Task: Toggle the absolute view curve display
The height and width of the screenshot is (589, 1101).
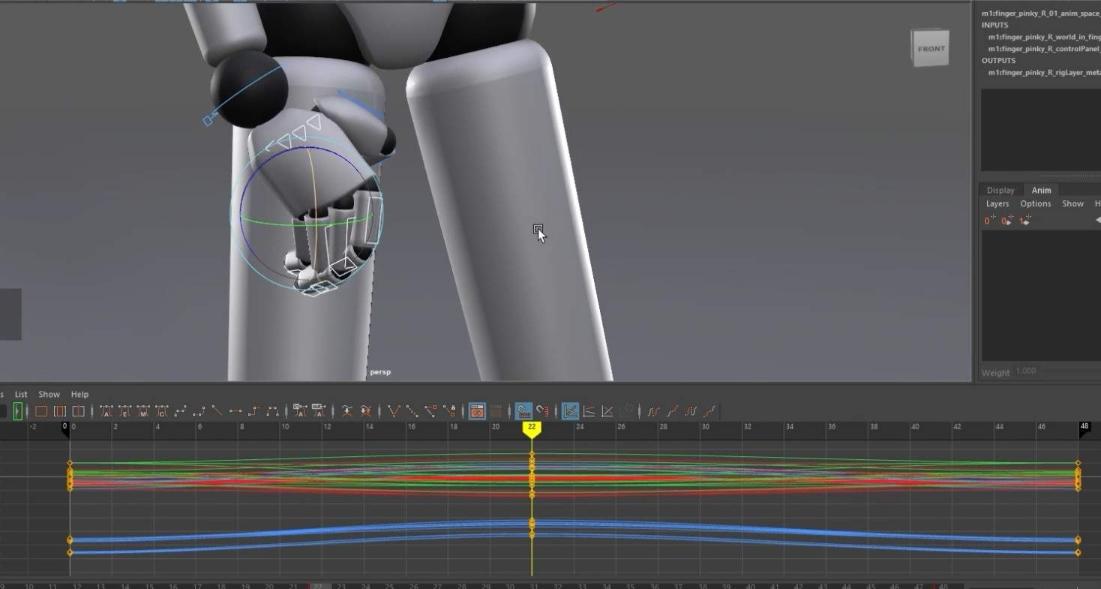Action: click(570, 411)
